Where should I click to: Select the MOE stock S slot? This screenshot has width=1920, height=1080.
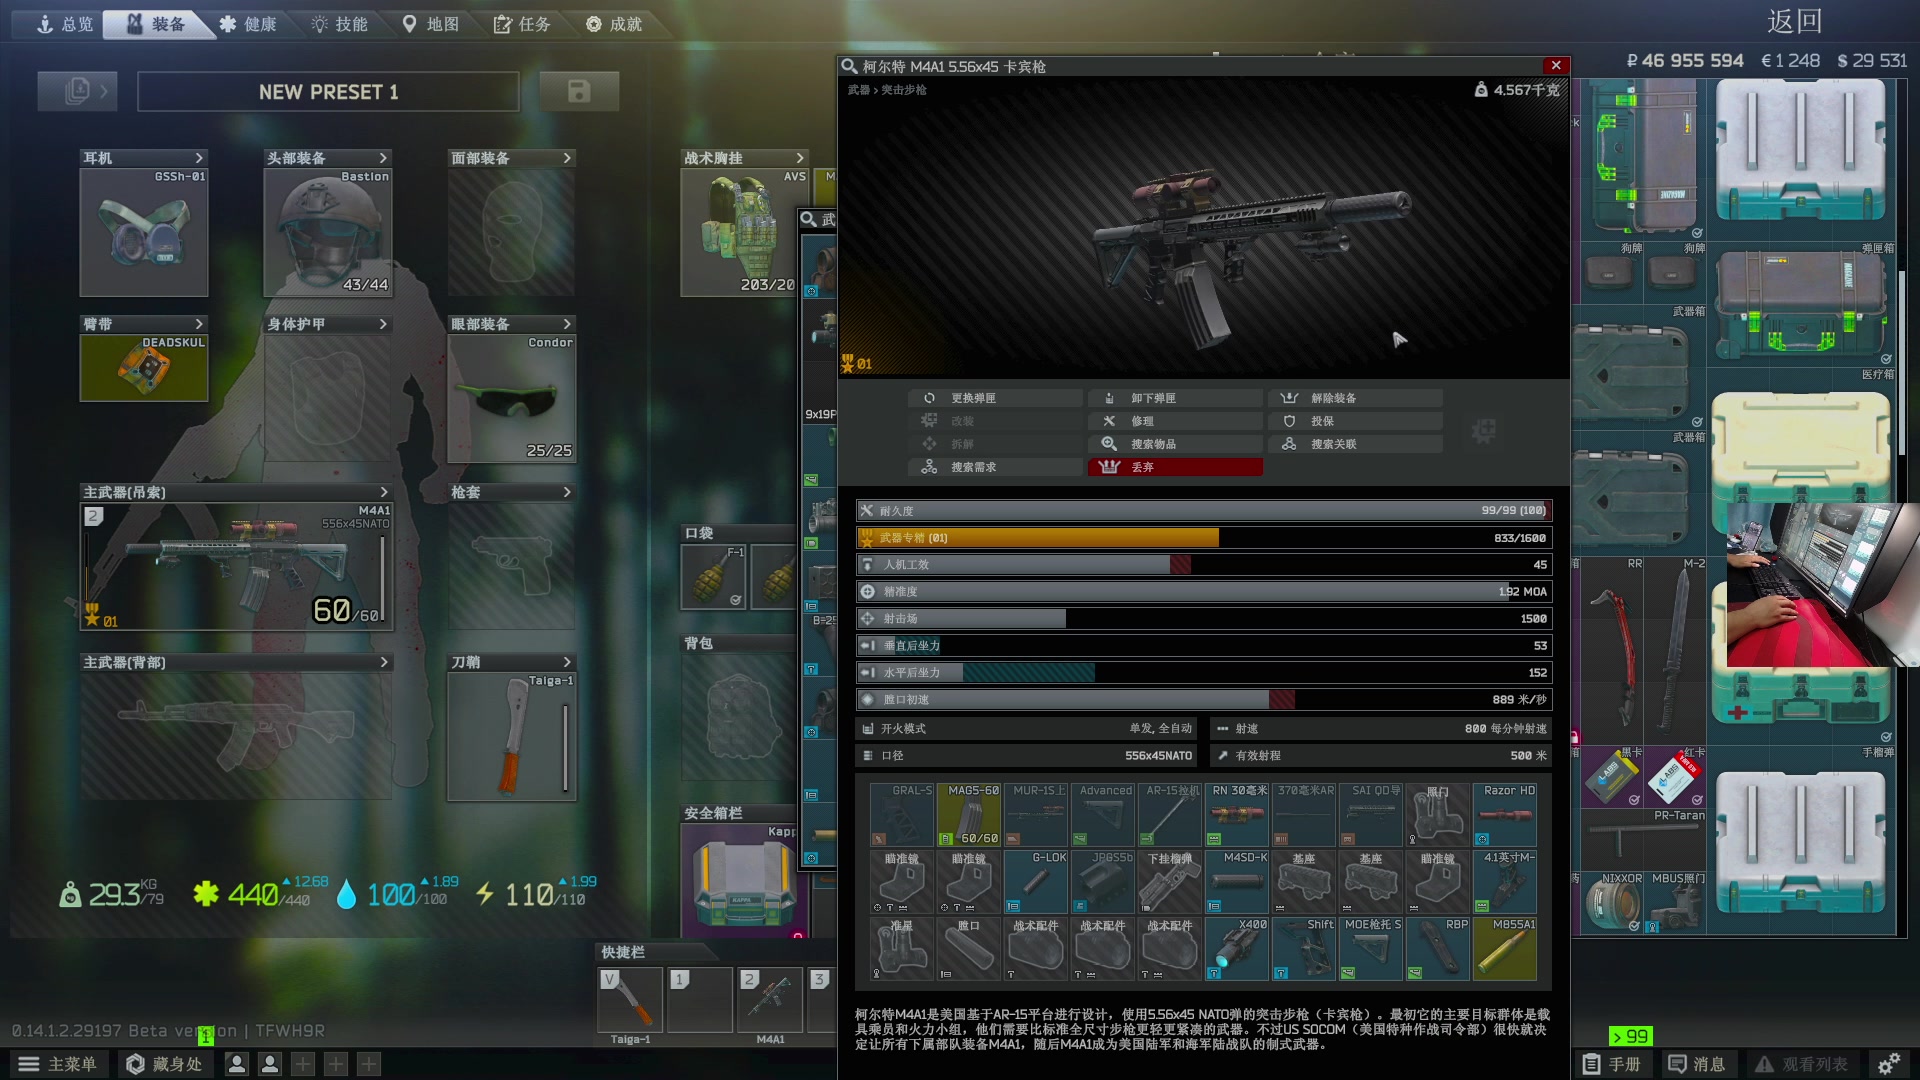pos(1371,949)
